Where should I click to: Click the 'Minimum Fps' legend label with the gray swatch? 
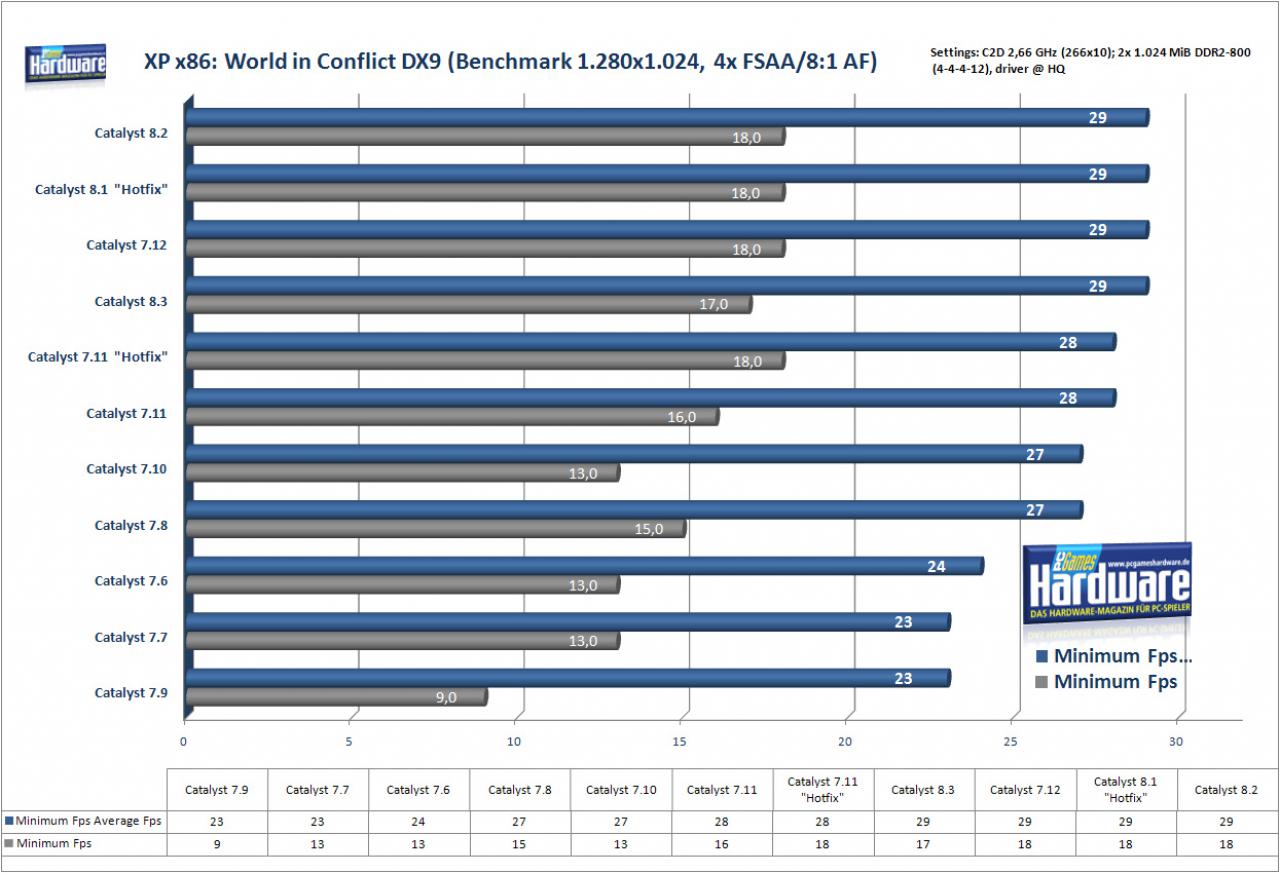(1115, 682)
